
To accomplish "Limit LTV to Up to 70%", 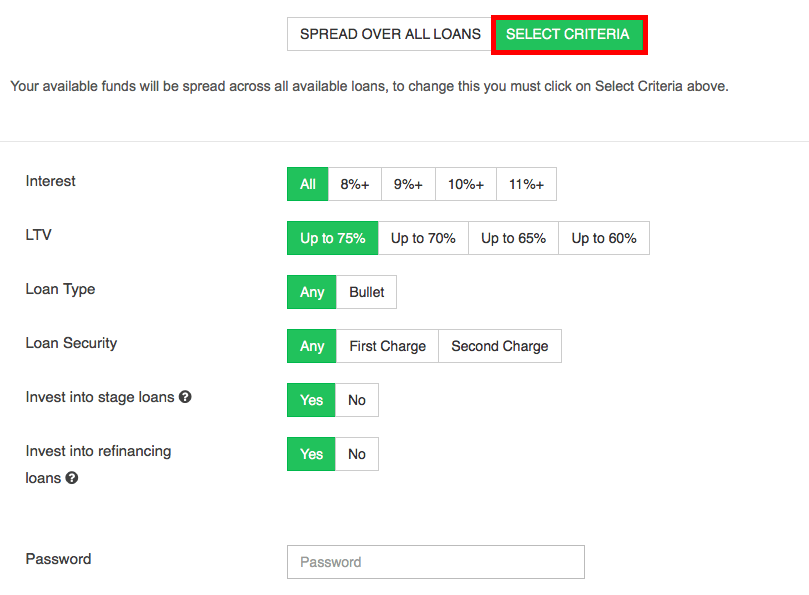I will (x=423, y=238).
